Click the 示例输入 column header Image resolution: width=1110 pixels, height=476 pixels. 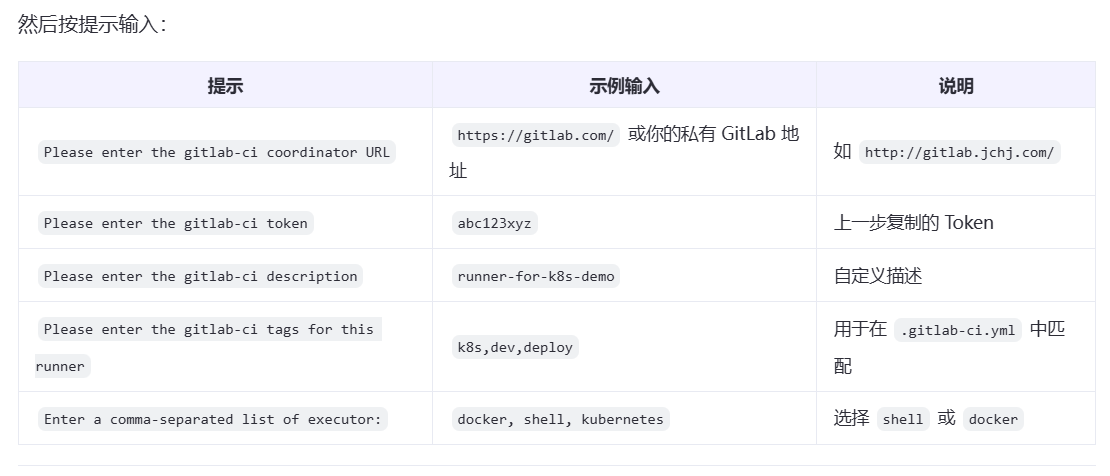[x=624, y=86]
